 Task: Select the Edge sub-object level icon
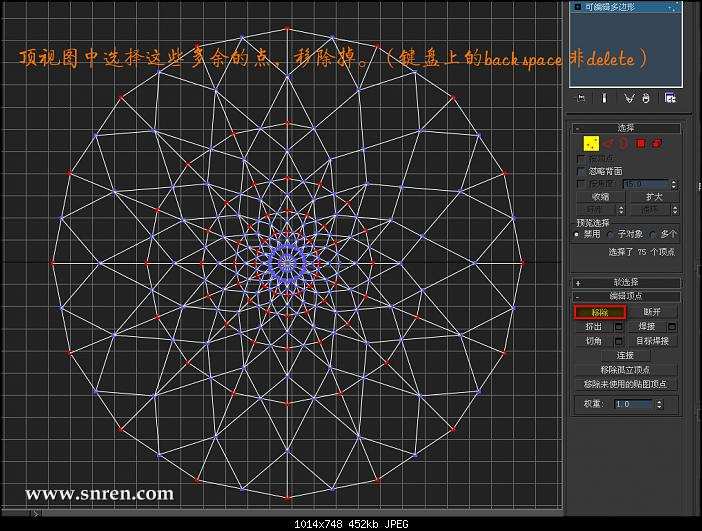pyautogui.click(x=608, y=144)
